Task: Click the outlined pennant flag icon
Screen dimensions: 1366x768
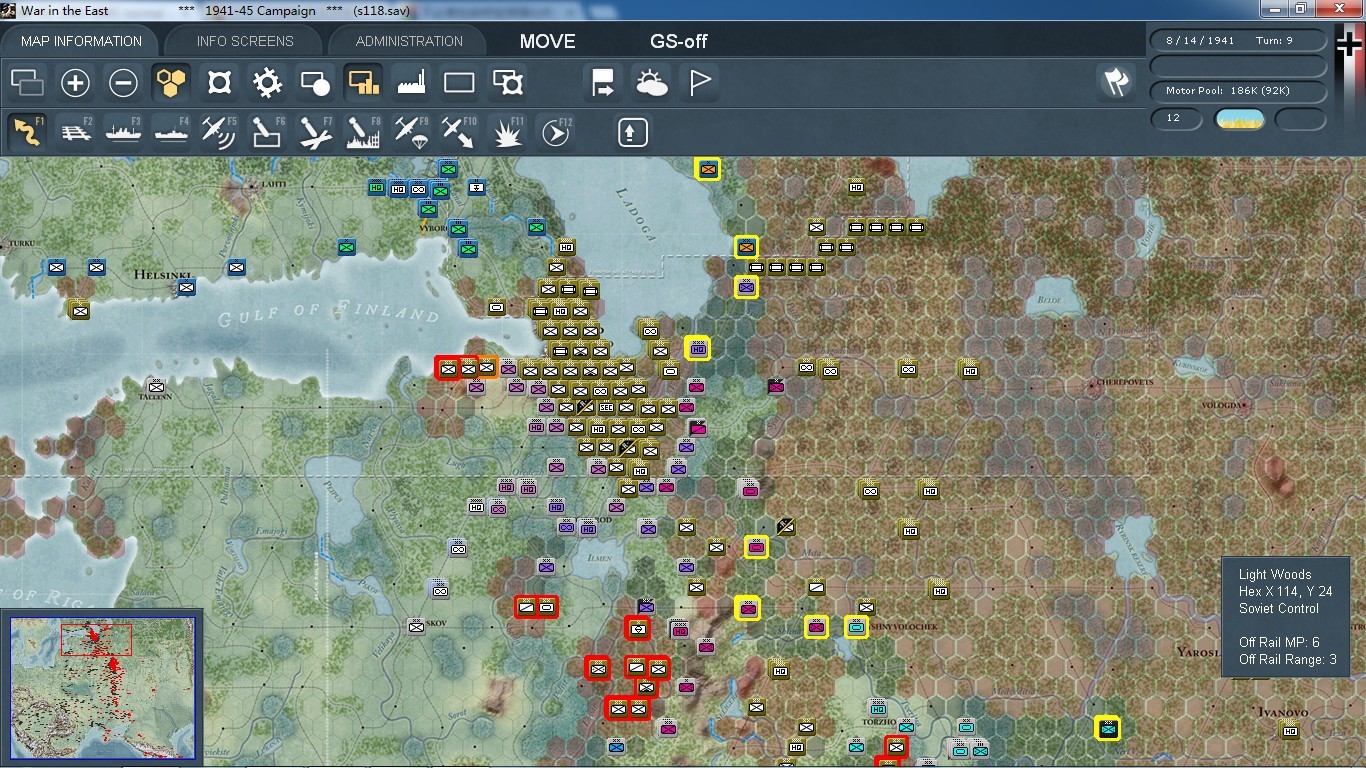Action: pos(699,83)
